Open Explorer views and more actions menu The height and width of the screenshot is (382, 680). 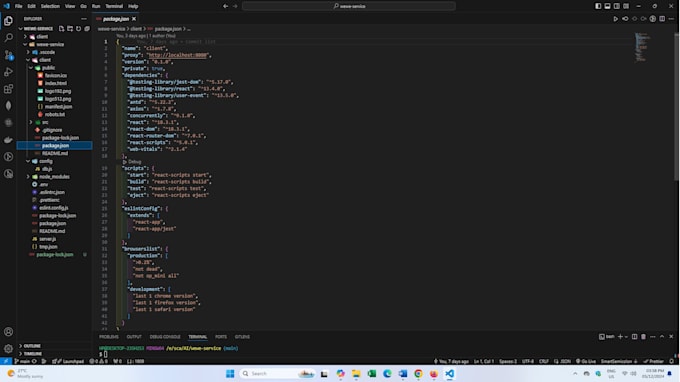tap(84, 19)
